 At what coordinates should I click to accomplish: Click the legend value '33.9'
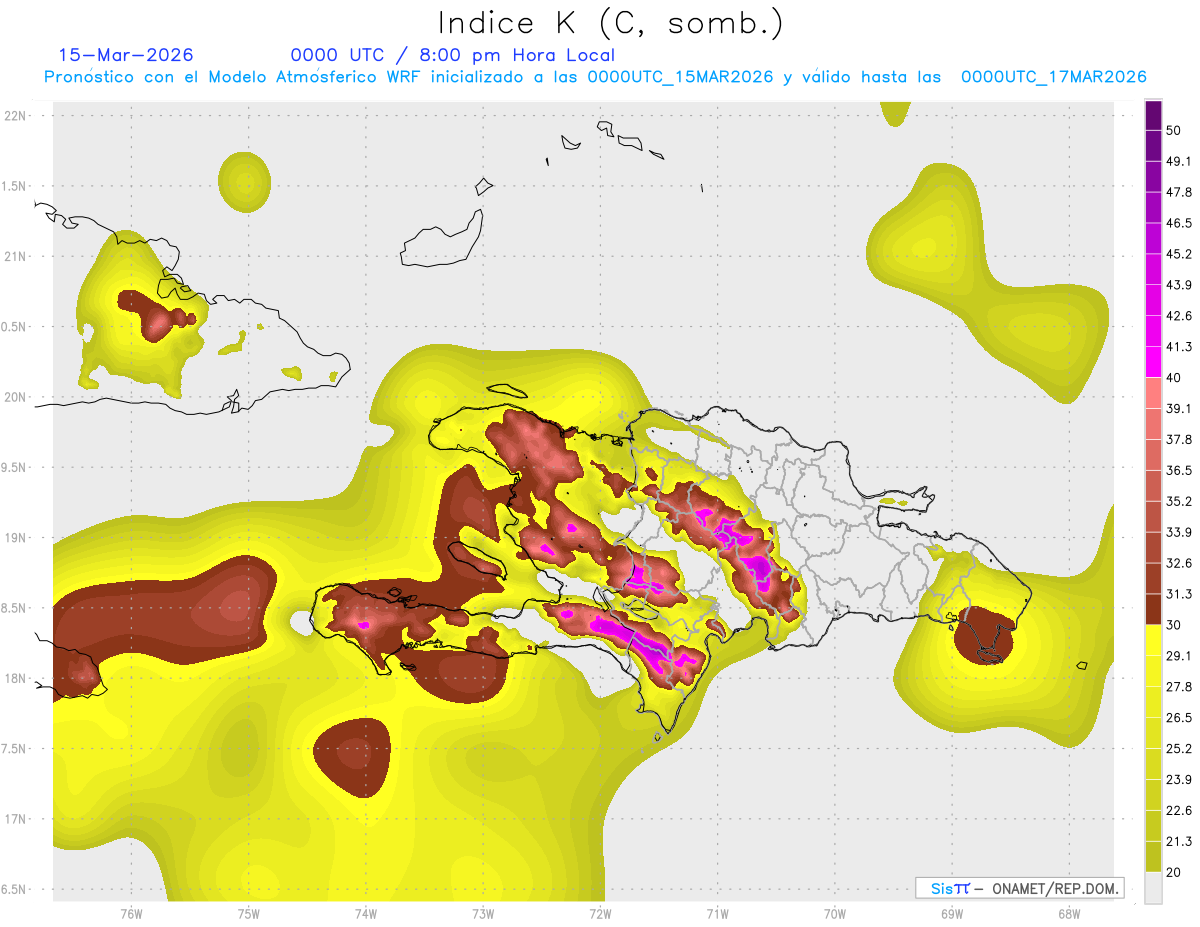[x=1179, y=532]
